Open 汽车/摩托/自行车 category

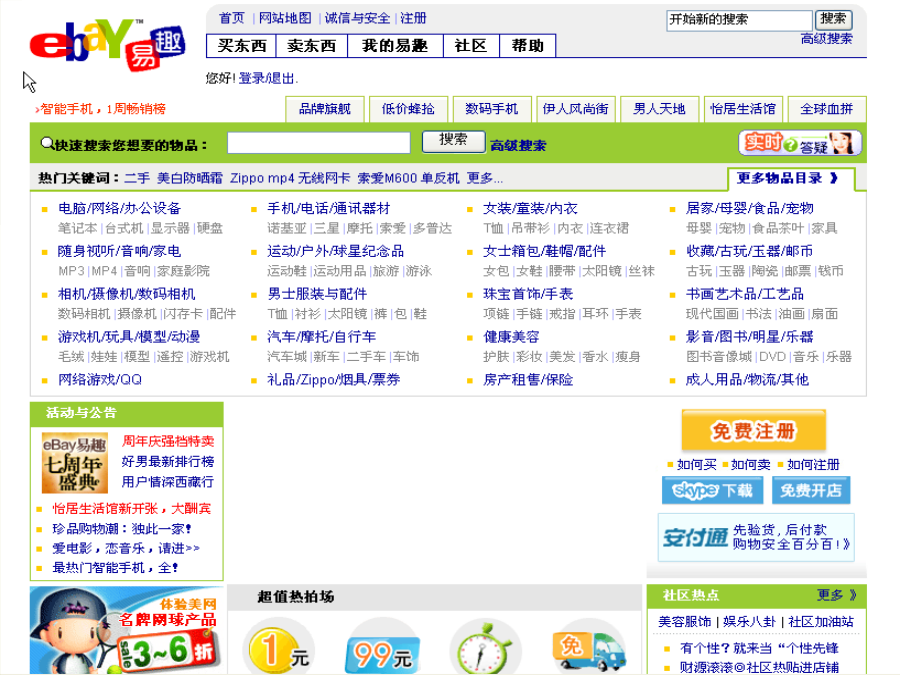[321, 337]
